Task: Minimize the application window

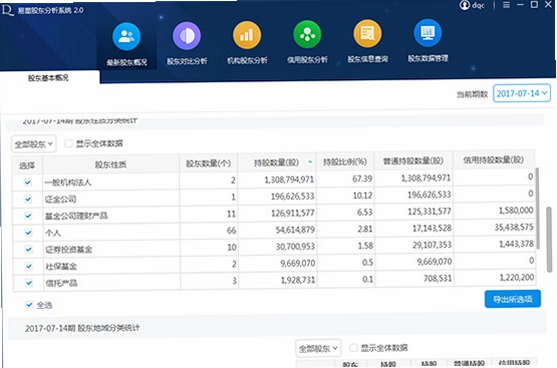Action: [520, 5]
